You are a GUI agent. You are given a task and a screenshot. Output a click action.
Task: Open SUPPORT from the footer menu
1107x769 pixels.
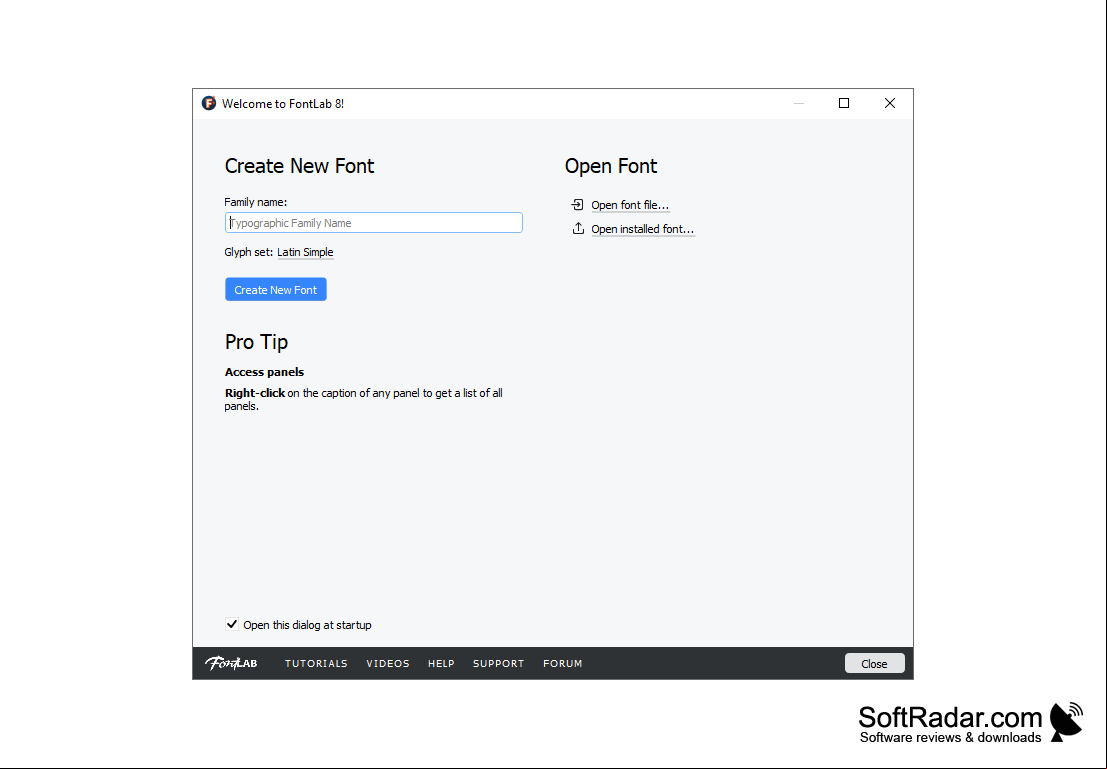coord(498,664)
